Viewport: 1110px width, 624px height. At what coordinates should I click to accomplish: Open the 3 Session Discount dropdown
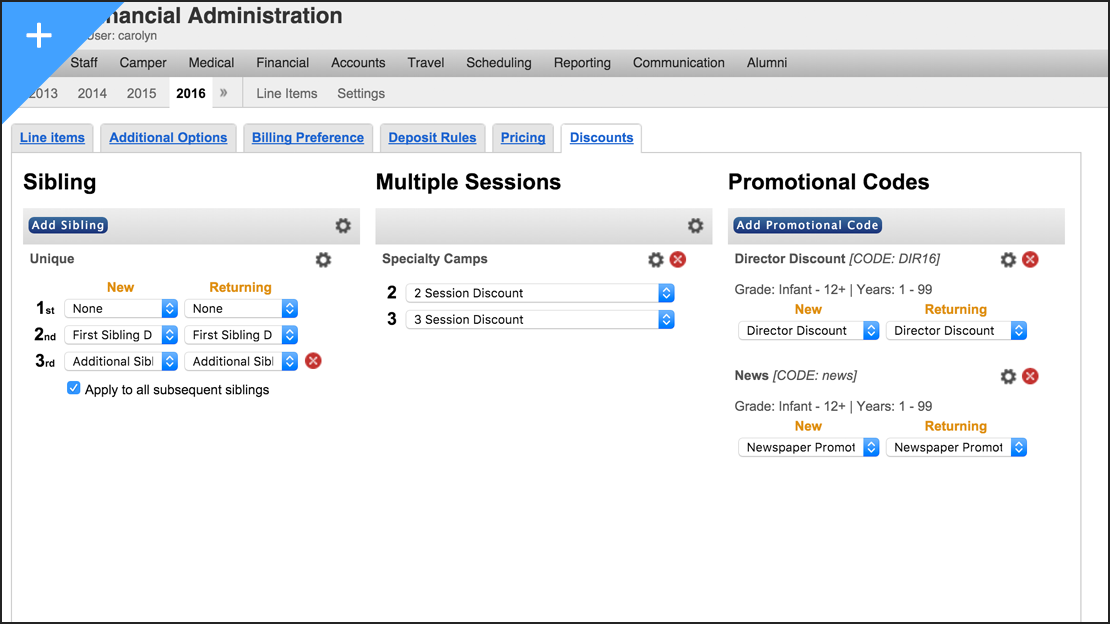tap(540, 319)
